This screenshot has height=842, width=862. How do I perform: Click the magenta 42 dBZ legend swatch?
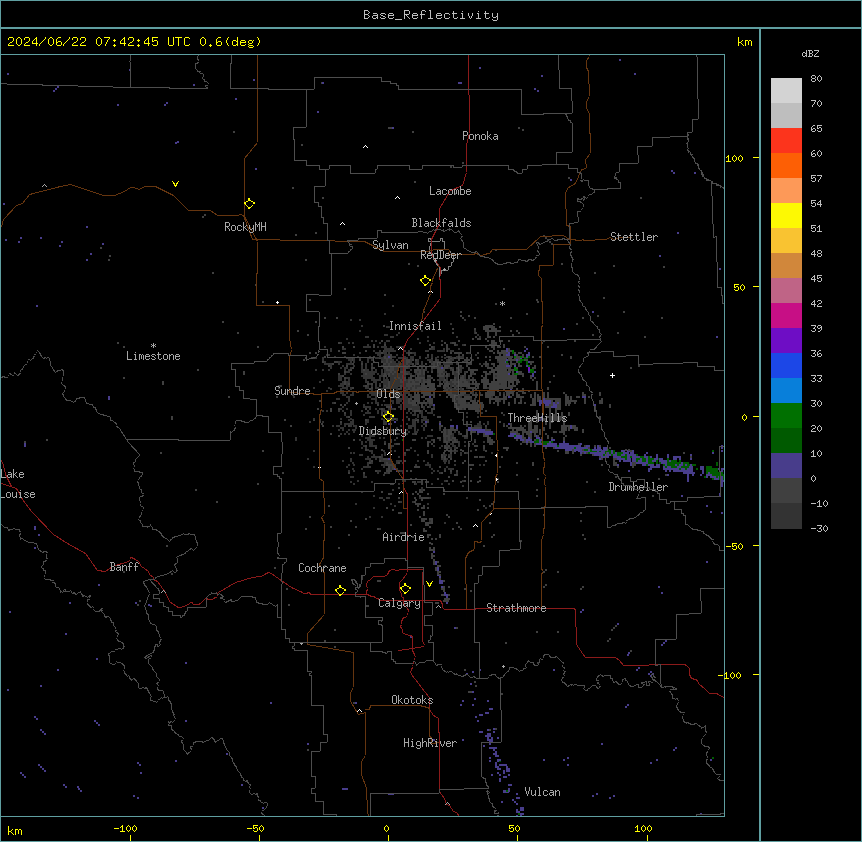[786, 315]
